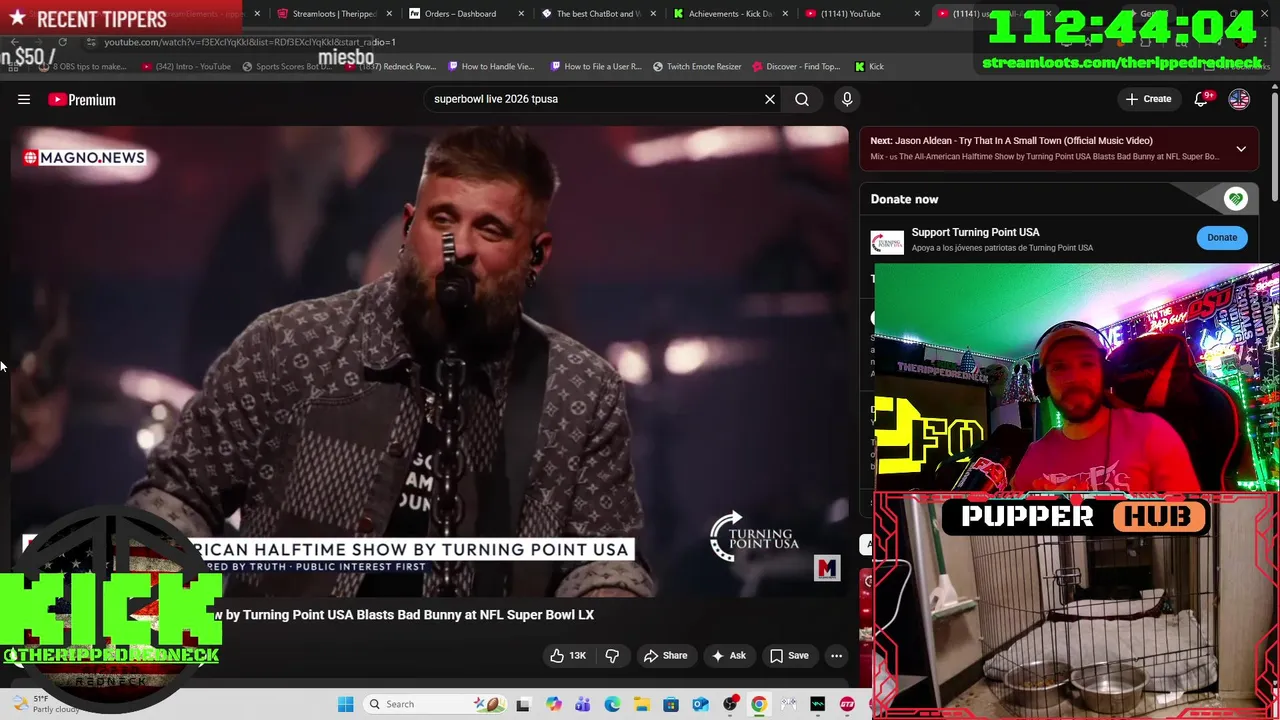Open Microsoft Teams taskbar icon
This screenshot has height=720, width=1280.
coord(583,704)
